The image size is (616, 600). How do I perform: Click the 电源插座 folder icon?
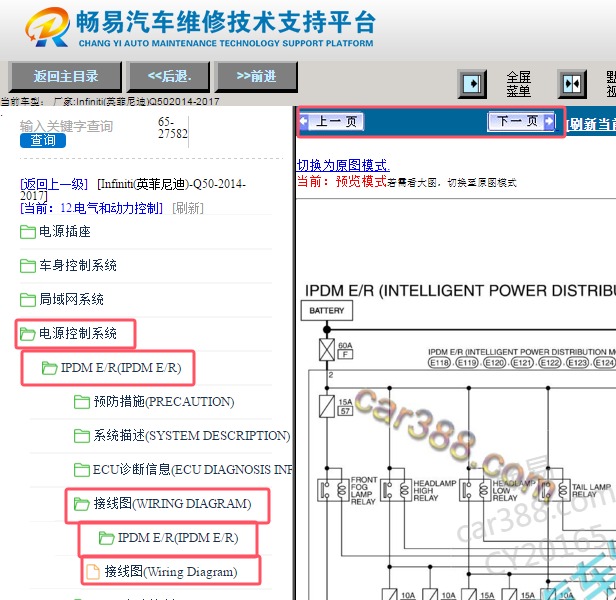point(28,232)
